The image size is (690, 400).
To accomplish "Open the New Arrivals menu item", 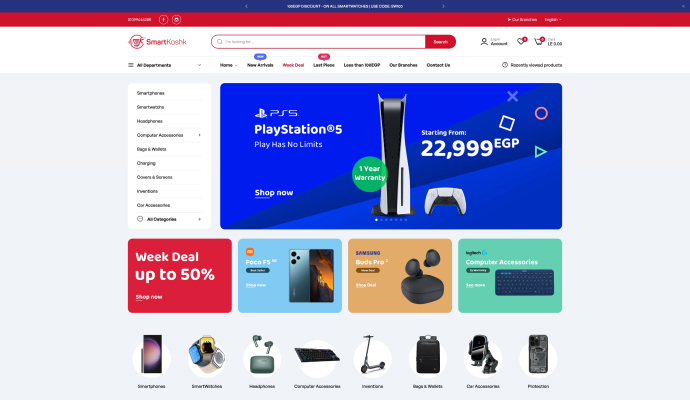I will tap(260, 65).
